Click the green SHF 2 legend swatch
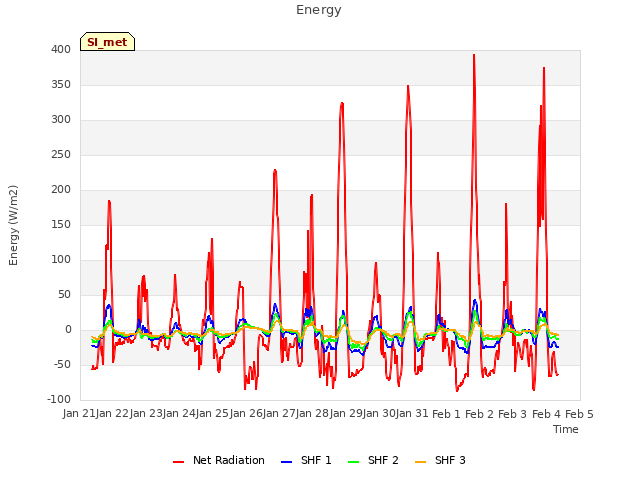This screenshot has height=480, width=640. (353, 462)
